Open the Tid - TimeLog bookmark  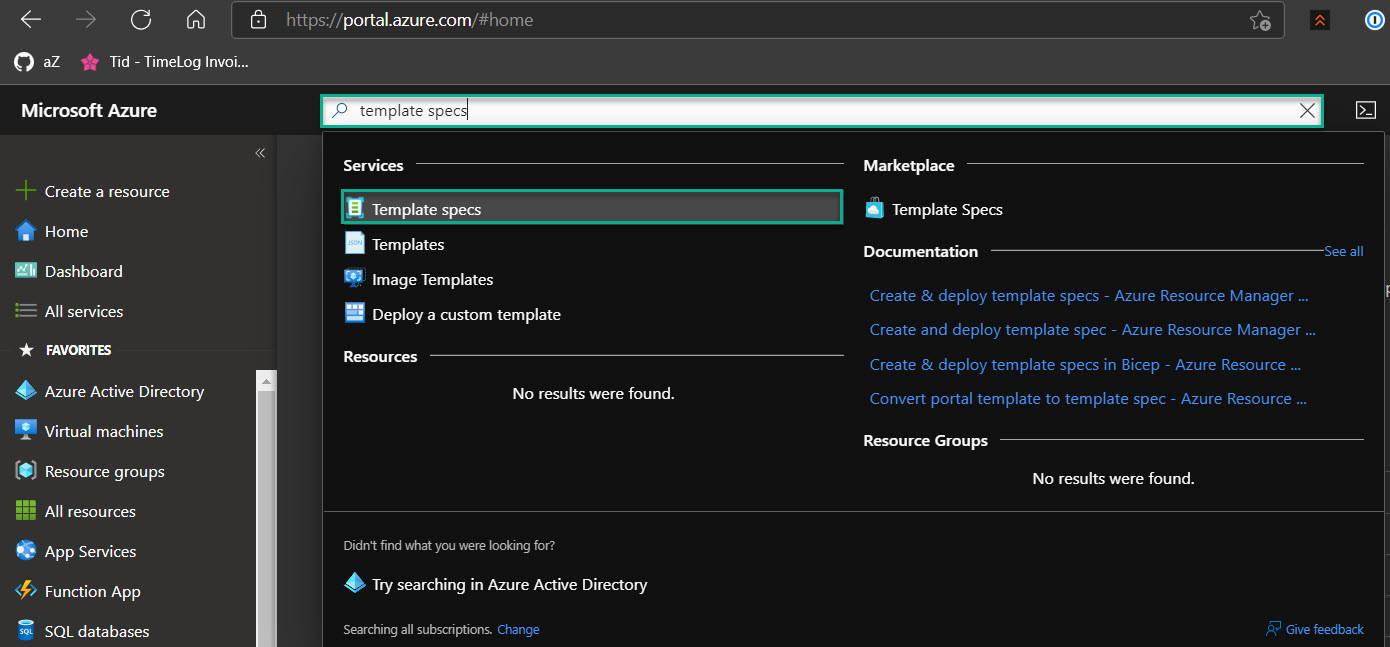pos(165,62)
